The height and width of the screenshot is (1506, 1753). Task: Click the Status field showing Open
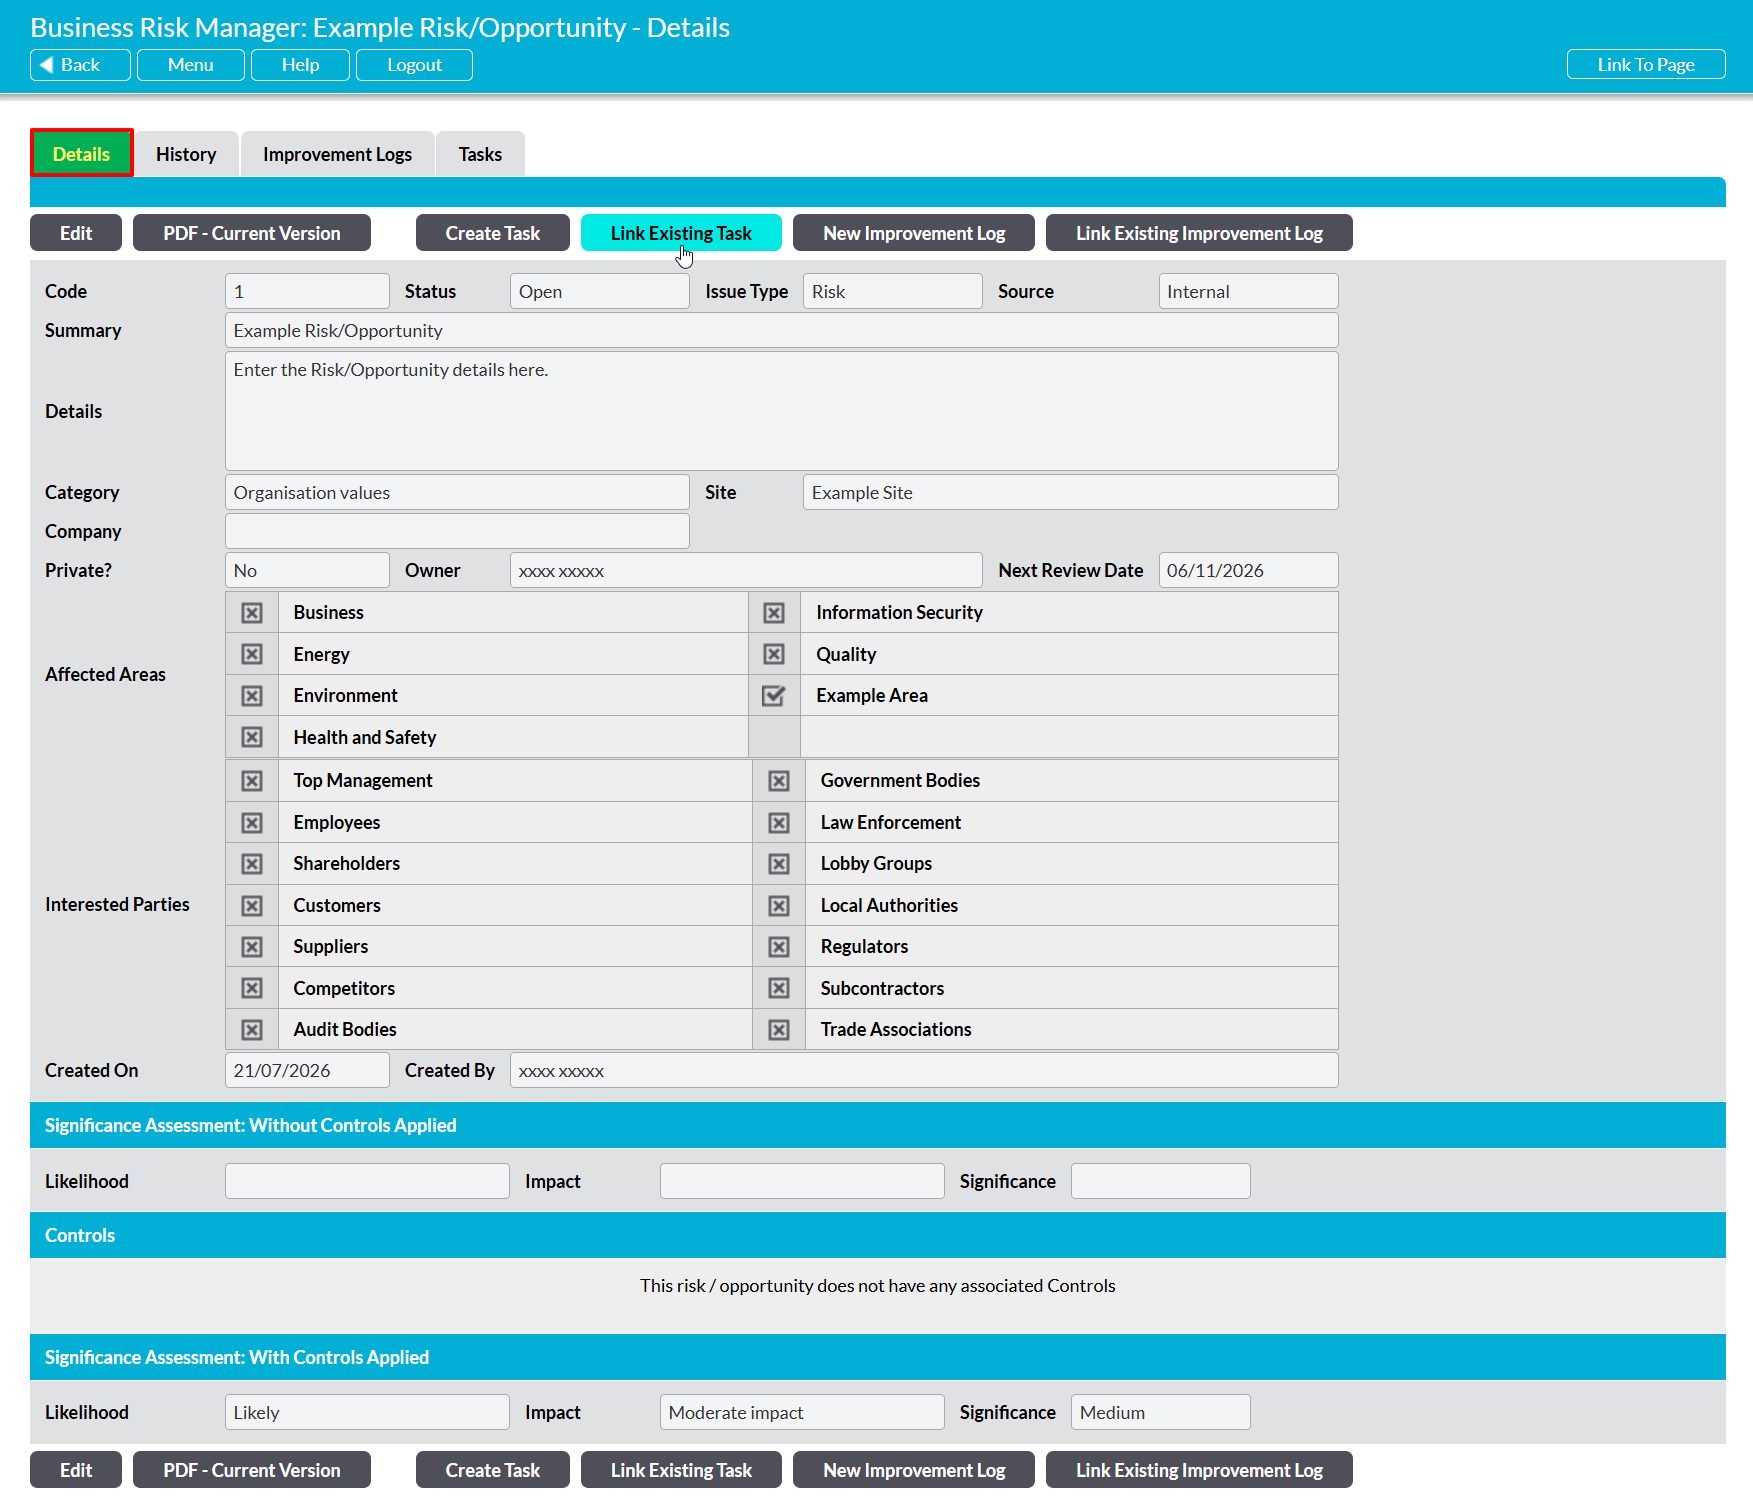[x=599, y=291]
